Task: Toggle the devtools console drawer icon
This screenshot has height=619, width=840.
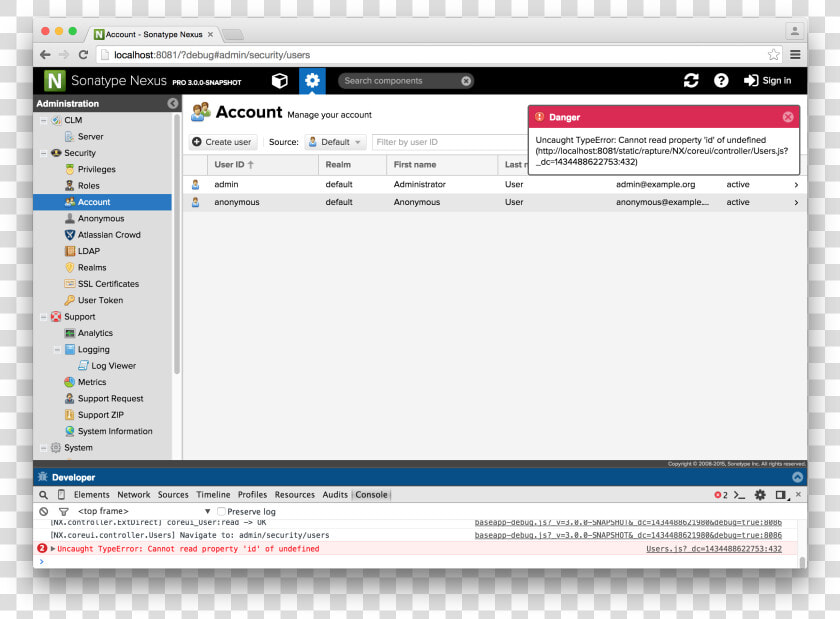Action: pos(739,495)
